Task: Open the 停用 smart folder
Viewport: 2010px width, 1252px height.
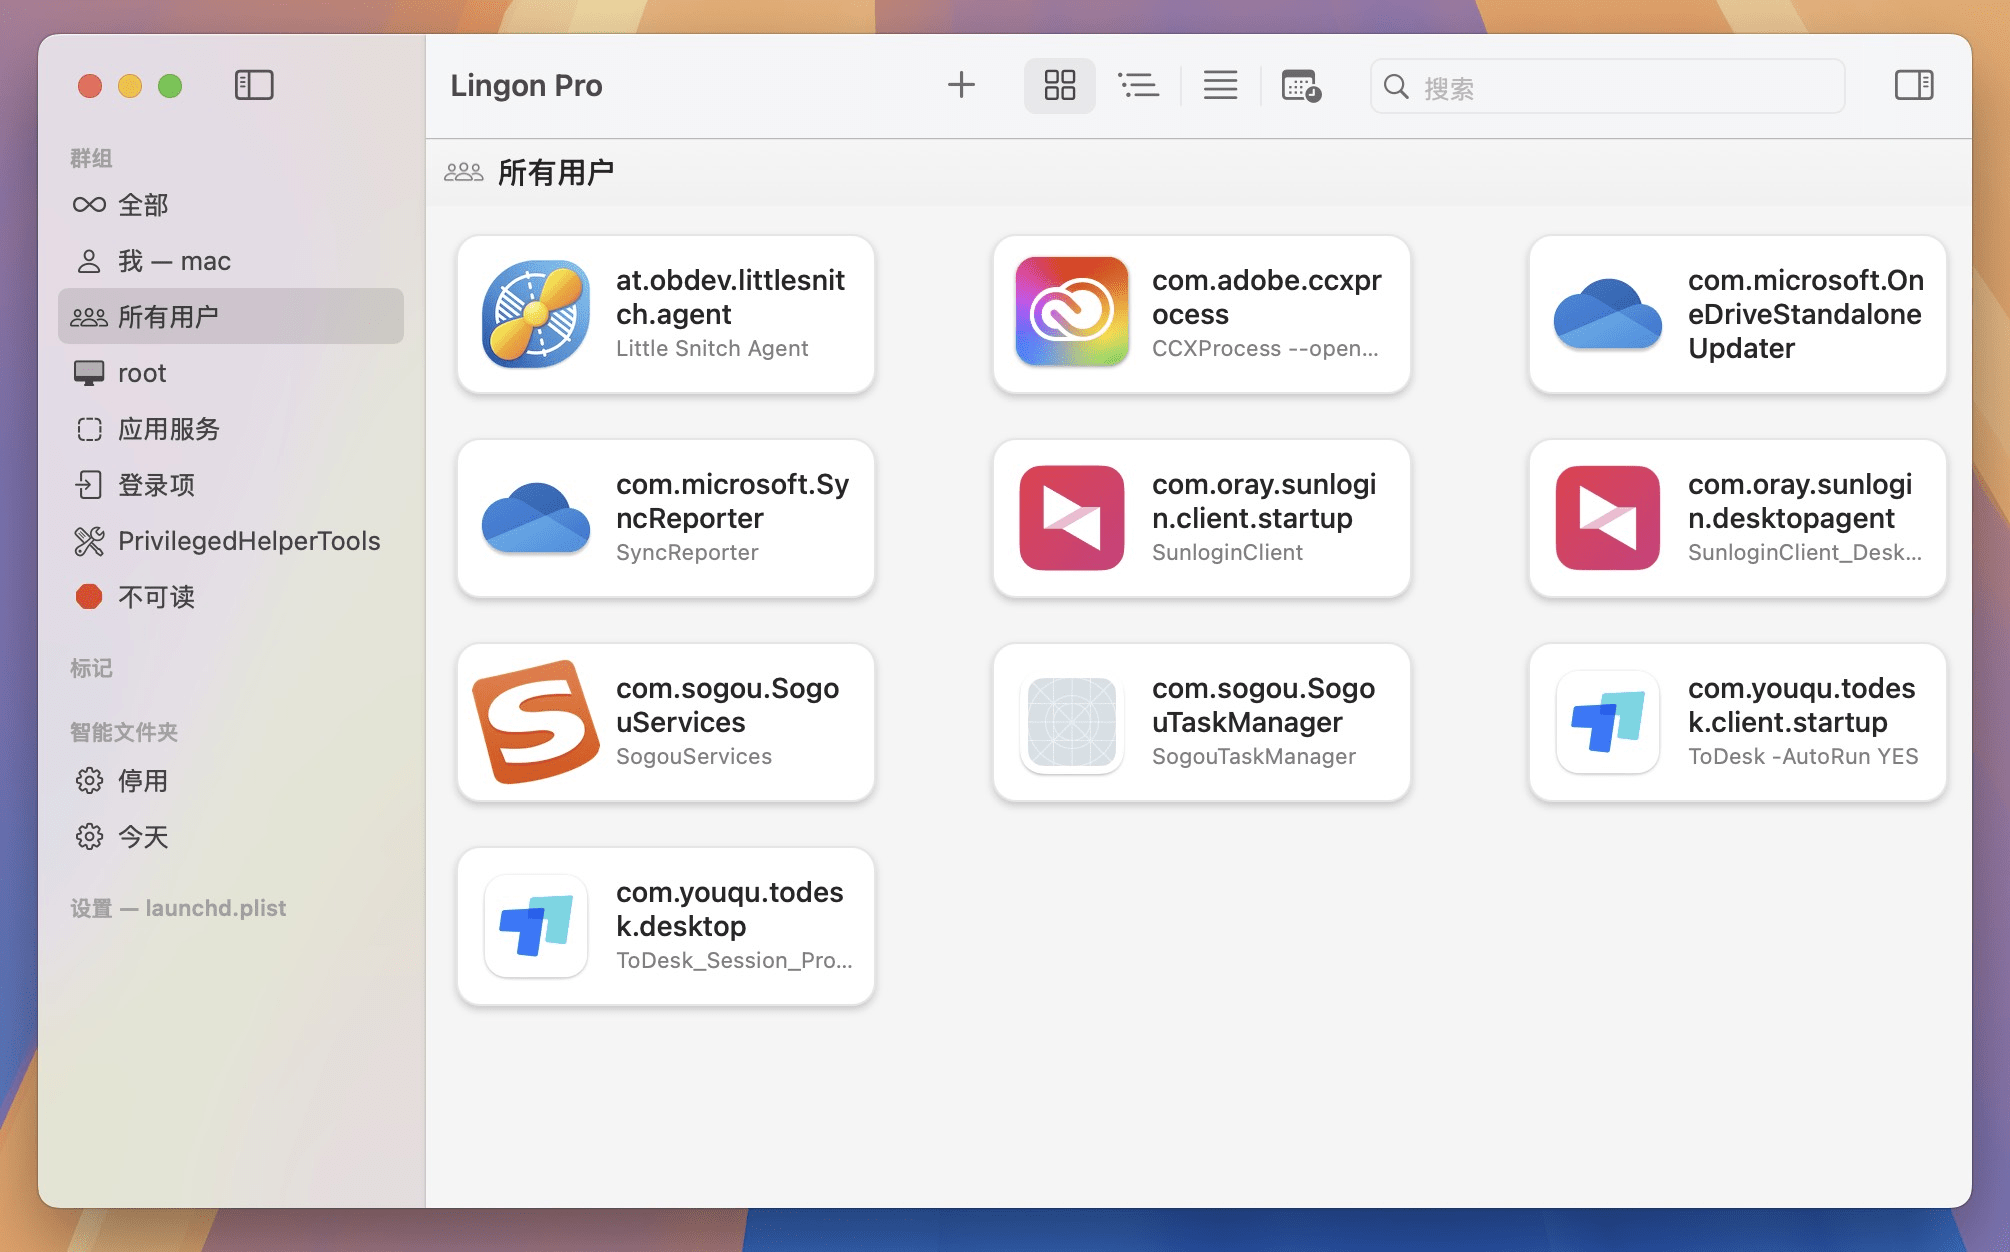Action: [x=144, y=781]
